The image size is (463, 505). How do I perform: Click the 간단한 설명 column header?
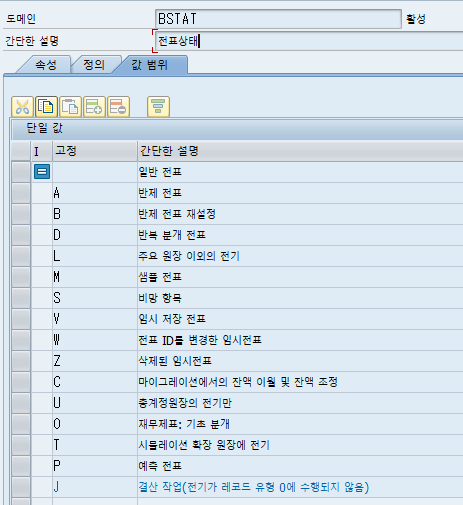[x=300, y=151]
